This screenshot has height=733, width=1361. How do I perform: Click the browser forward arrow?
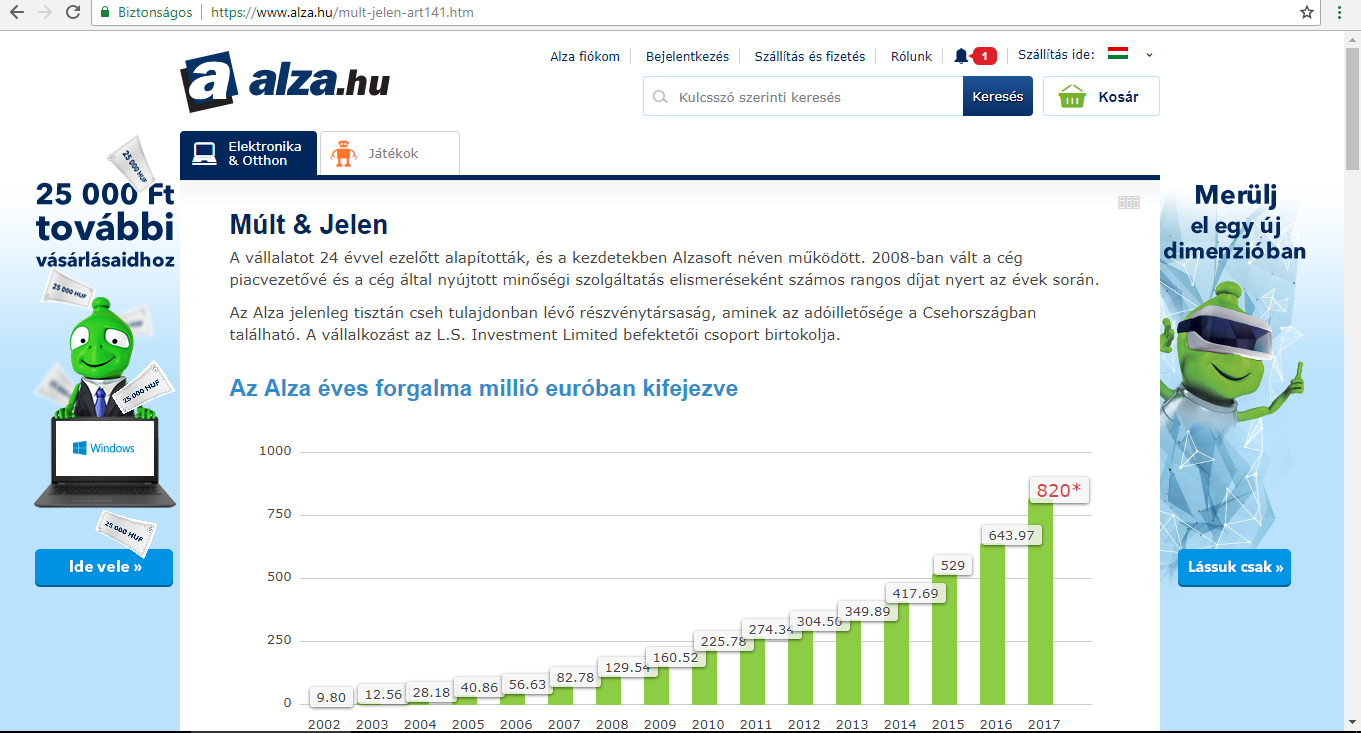click(x=44, y=13)
